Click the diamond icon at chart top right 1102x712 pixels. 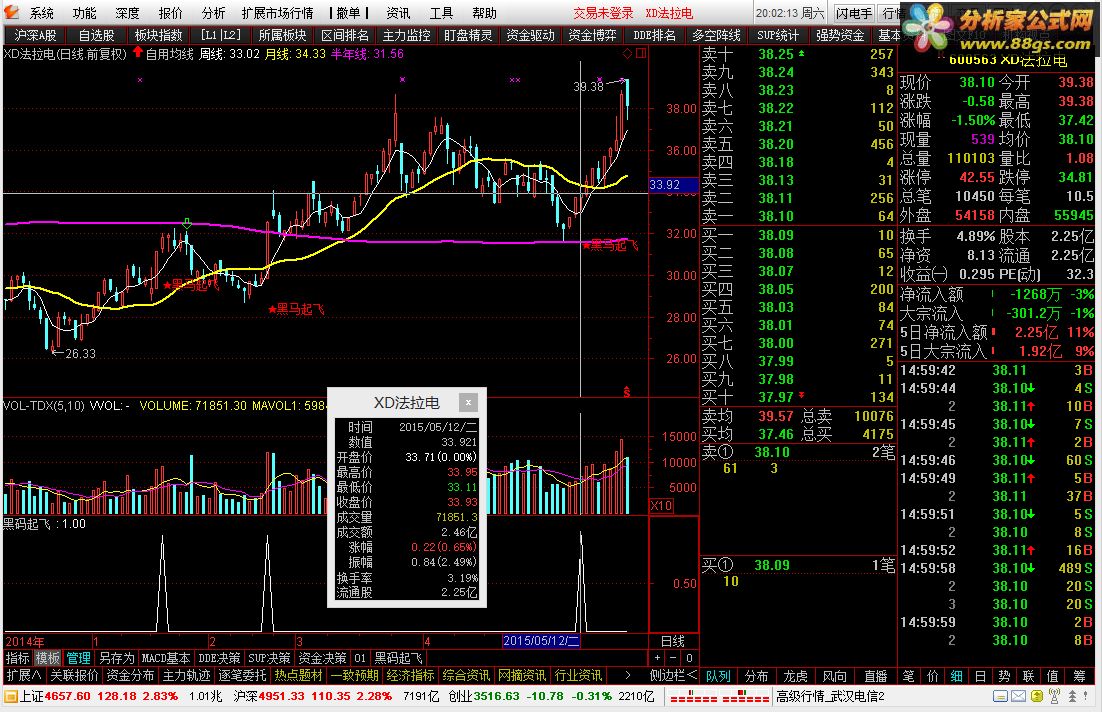click(x=627, y=54)
